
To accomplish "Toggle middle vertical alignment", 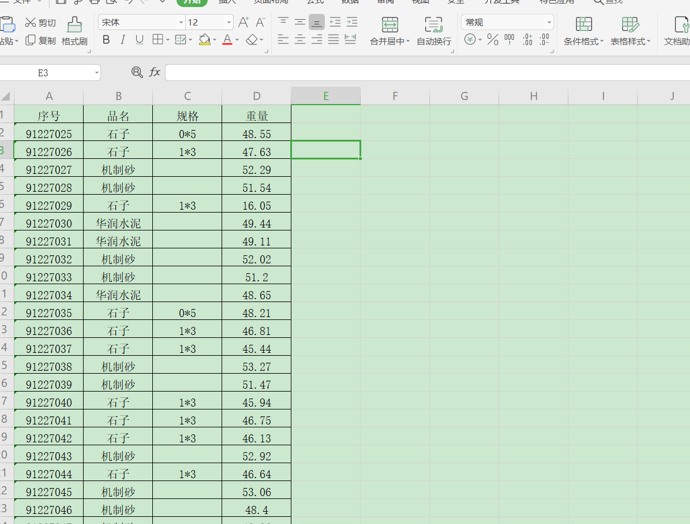I will 300,22.
